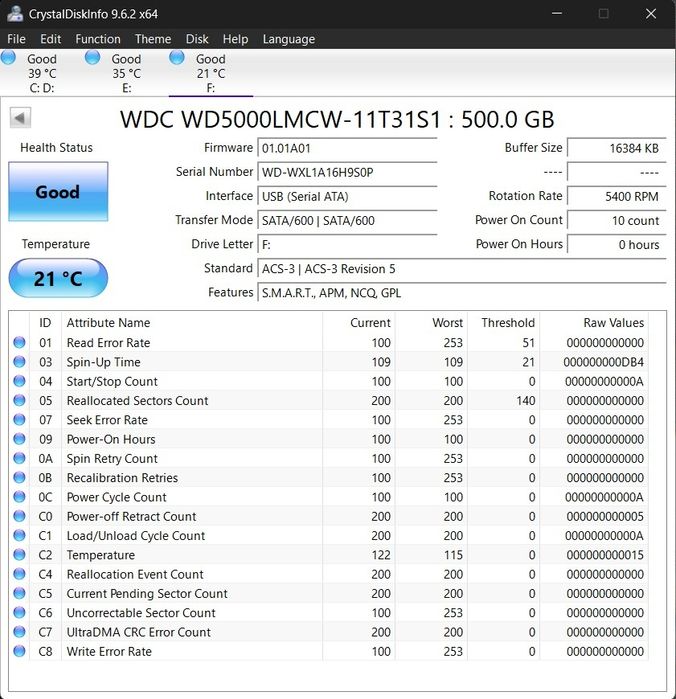Viewport: 676px width, 699px height.
Task: Select the F: disk status orb
Action: coord(177,58)
